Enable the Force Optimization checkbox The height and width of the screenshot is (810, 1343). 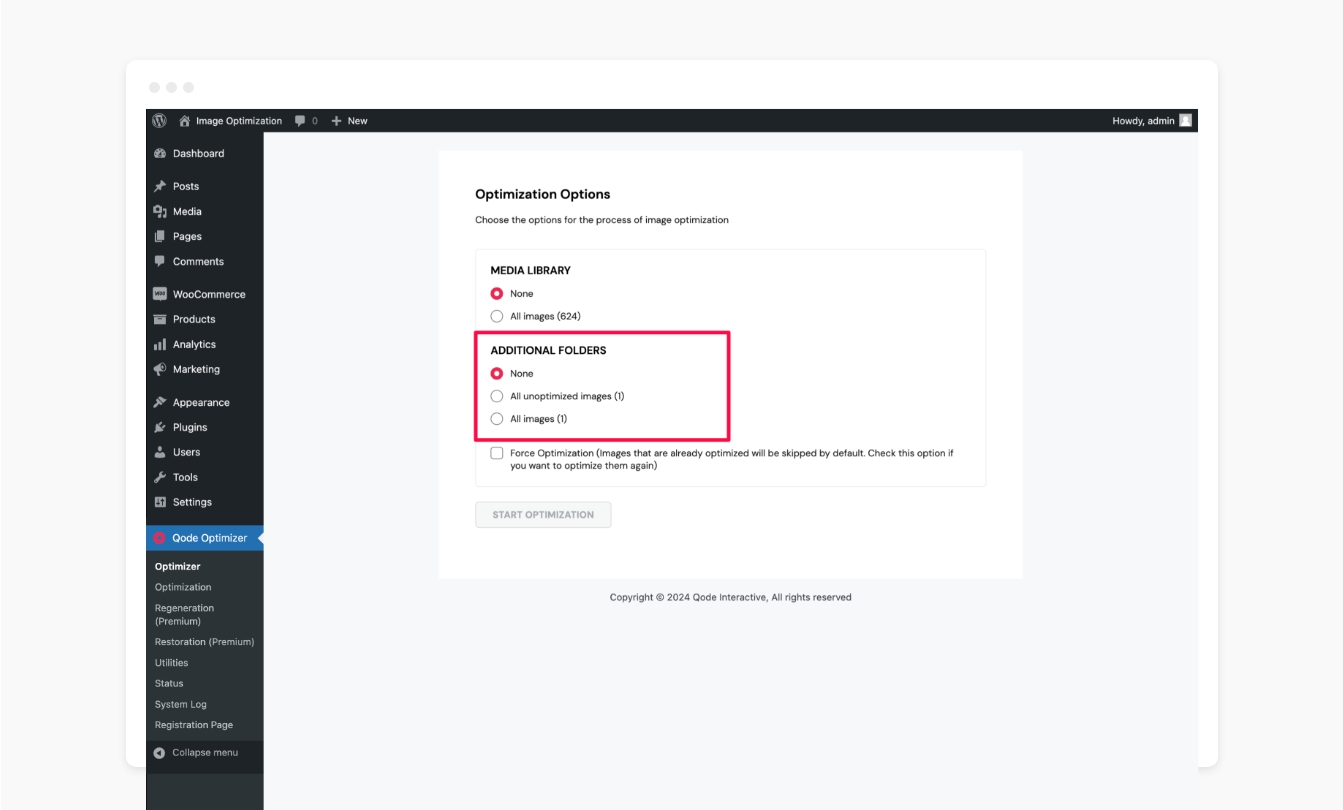click(497, 453)
